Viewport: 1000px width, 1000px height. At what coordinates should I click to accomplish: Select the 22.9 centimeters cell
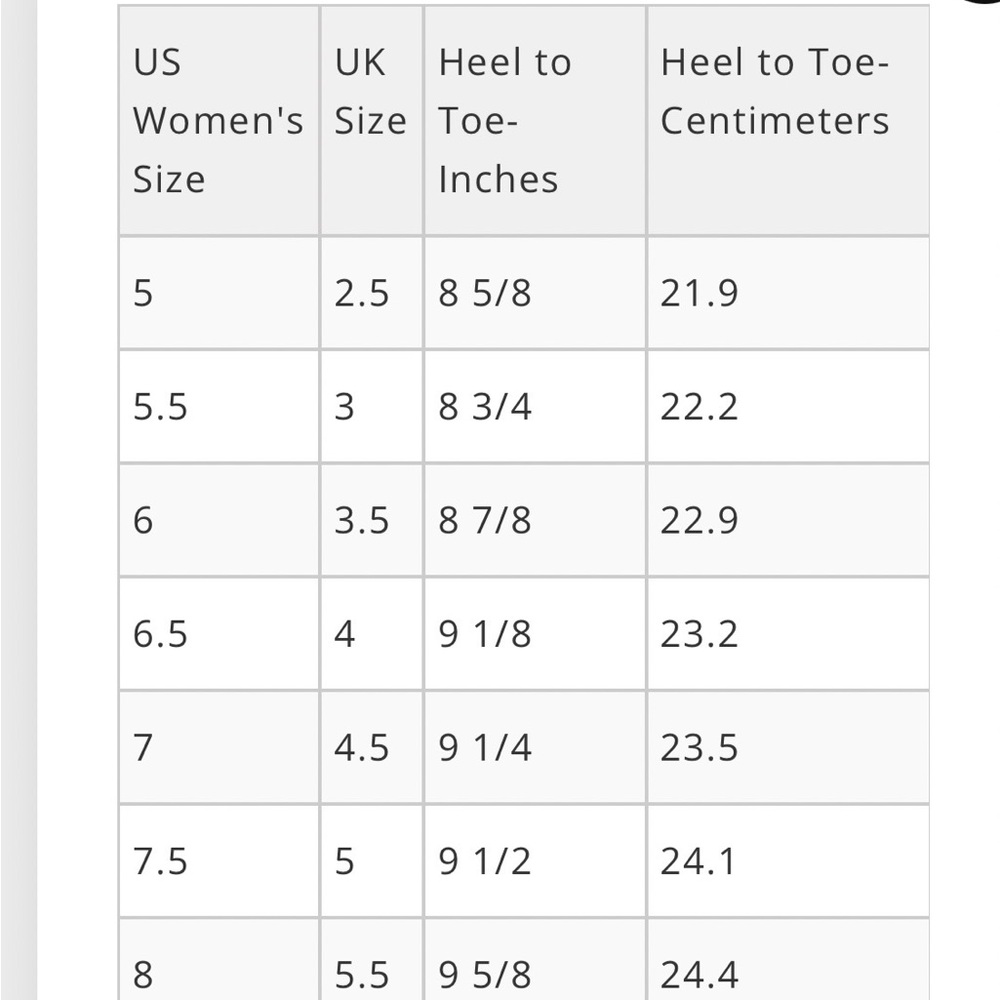click(x=699, y=520)
